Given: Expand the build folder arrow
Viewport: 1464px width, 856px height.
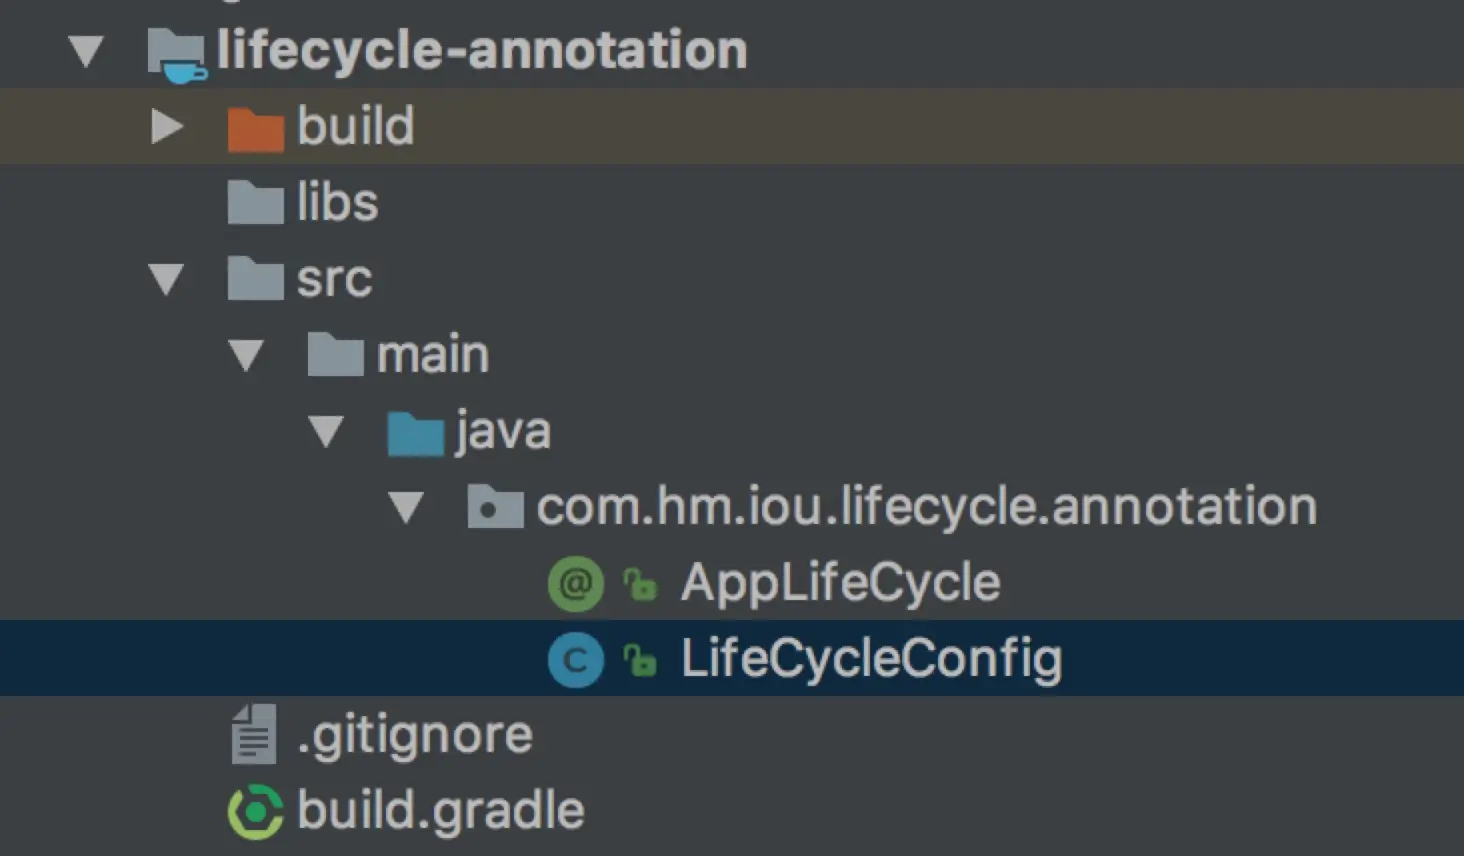Looking at the screenshot, I should [x=166, y=127].
